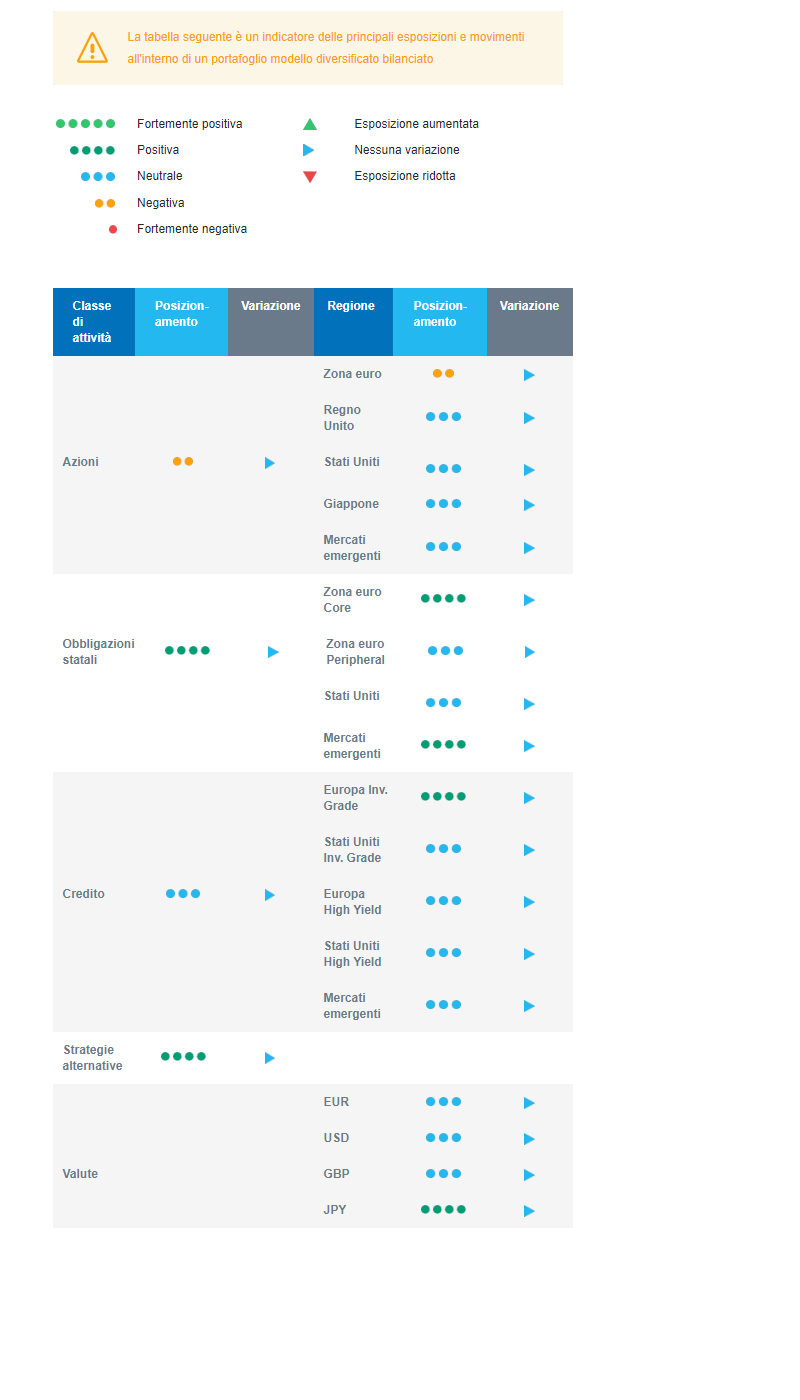Click the Azioni variation arrow
The height and width of the screenshot is (1400, 800).
click(x=270, y=463)
